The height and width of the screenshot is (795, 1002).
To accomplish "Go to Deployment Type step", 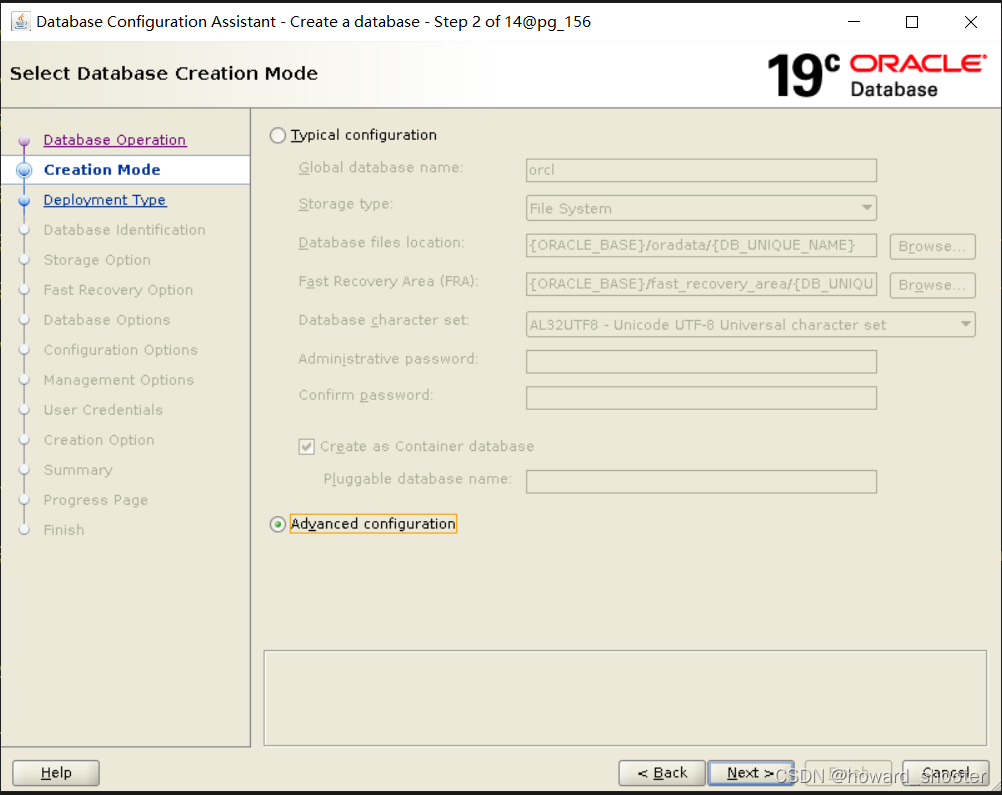I will [105, 200].
